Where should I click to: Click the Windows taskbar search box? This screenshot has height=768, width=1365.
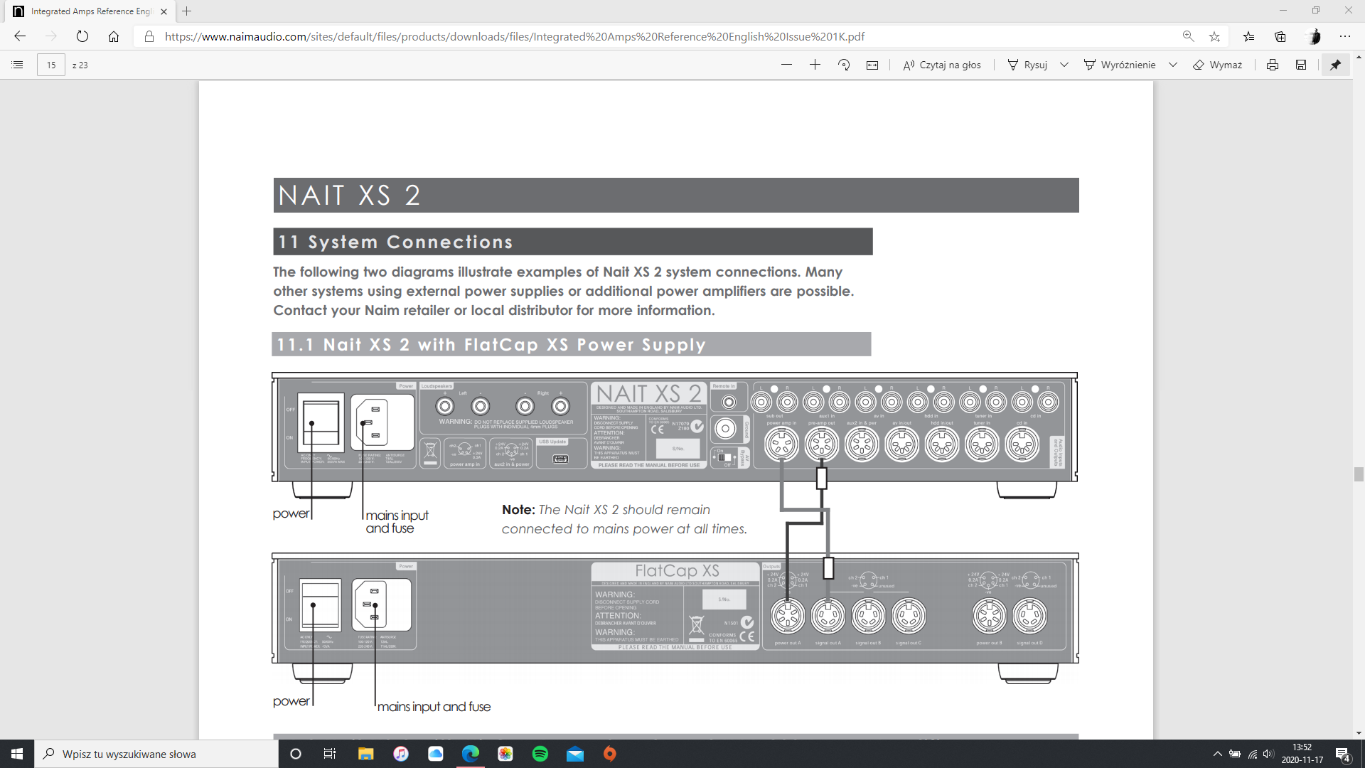coord(157,753)
